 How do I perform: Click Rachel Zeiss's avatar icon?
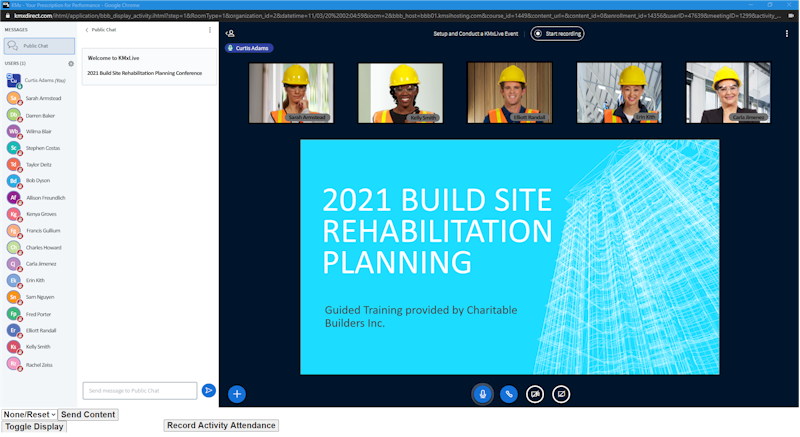click(x=14, y=364)
